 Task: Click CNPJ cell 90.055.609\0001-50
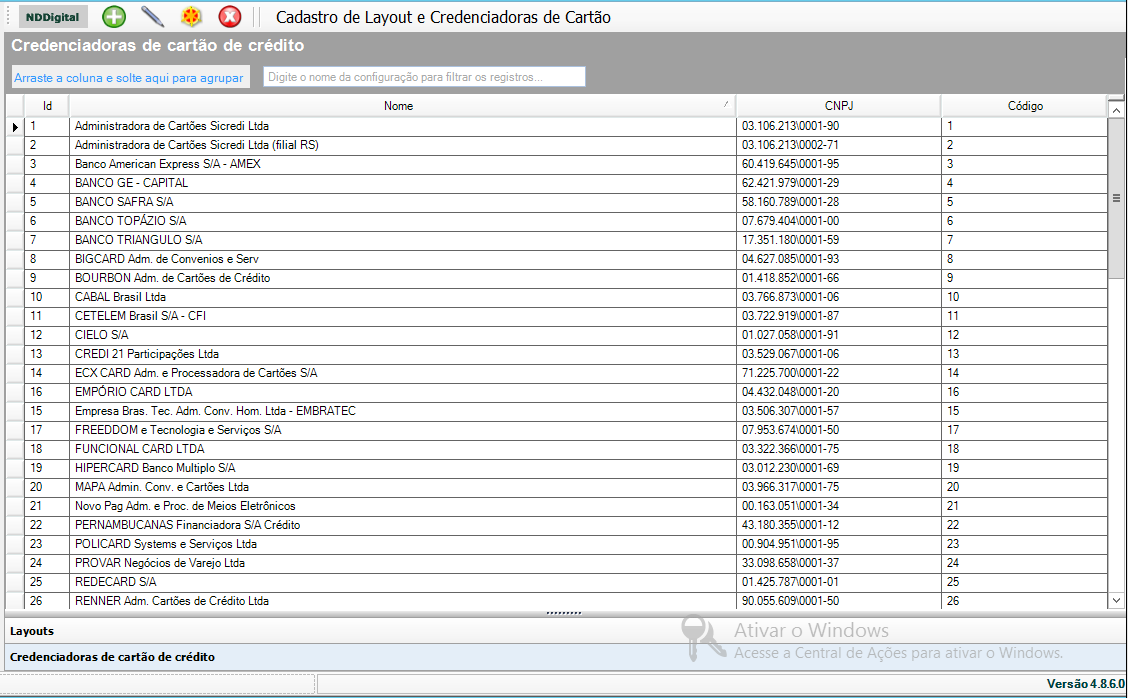pyautogui.click(x=839, y=601)
